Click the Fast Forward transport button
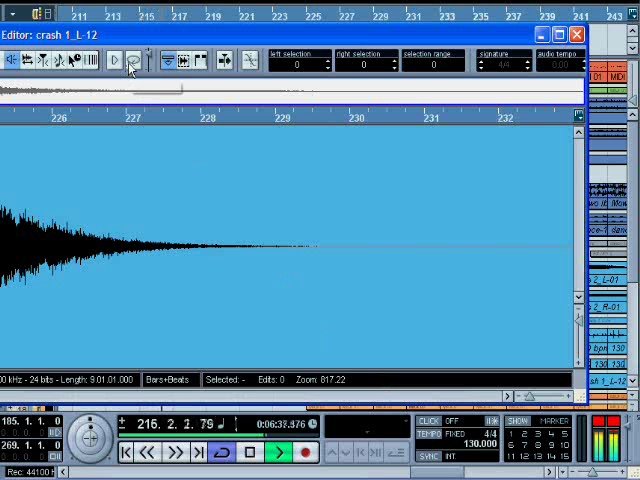 click(x=176, y=453)
